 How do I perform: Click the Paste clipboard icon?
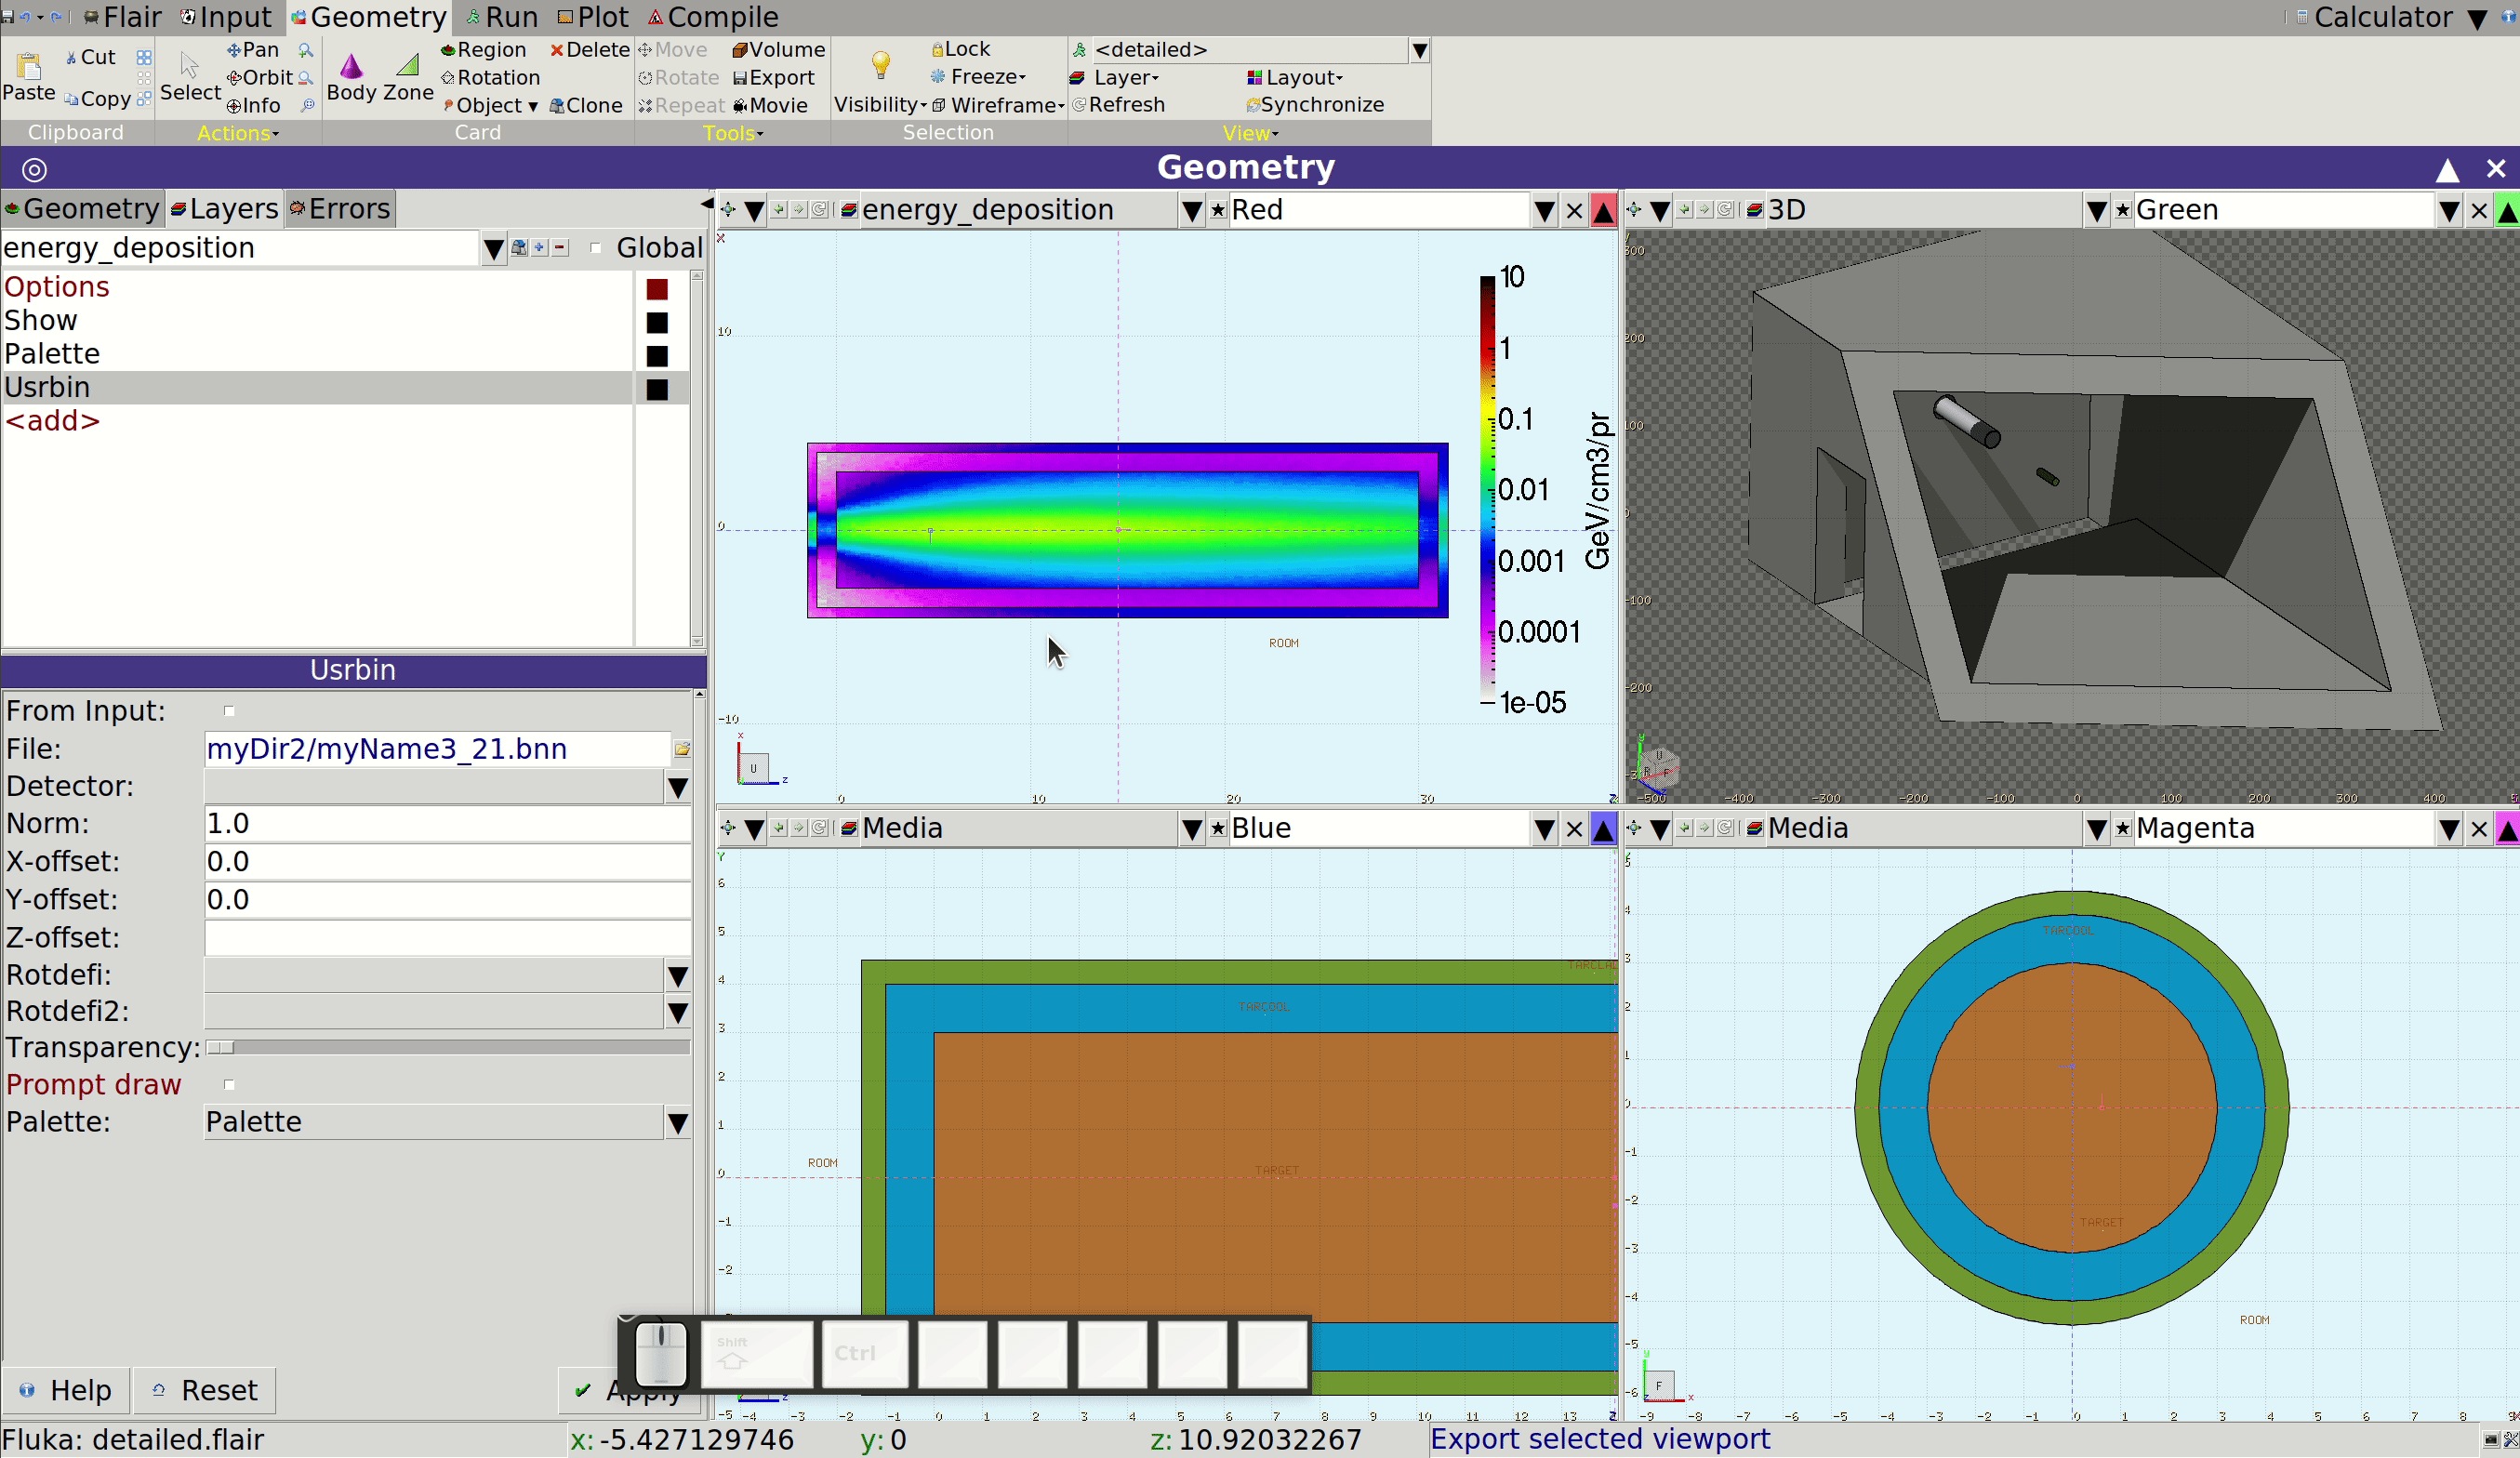(x=29, y=66)
